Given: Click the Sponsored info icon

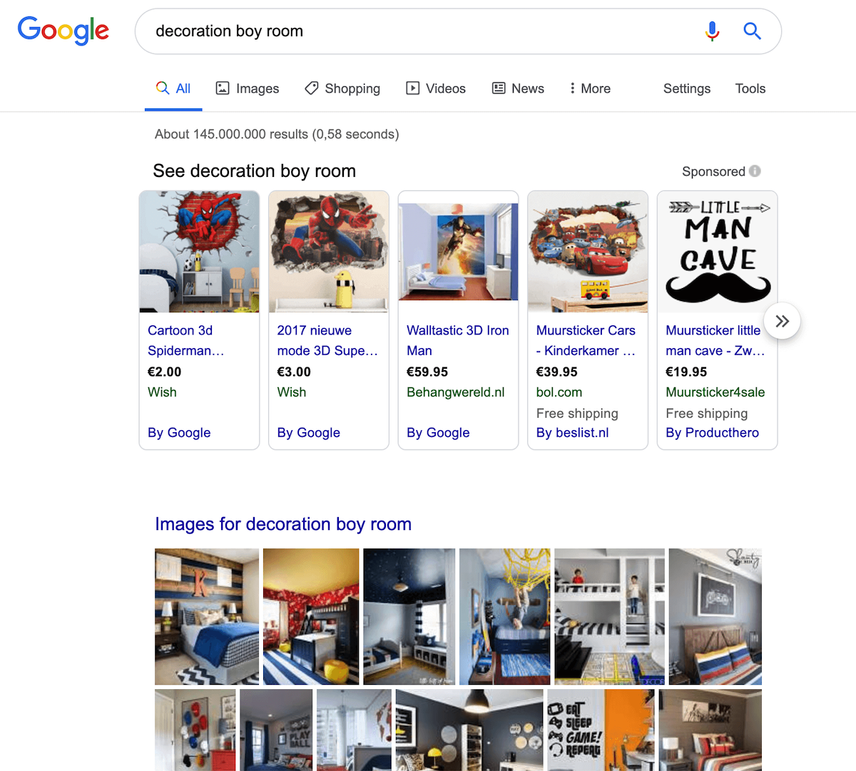Looking at the screenshot, I should point(755,171).
